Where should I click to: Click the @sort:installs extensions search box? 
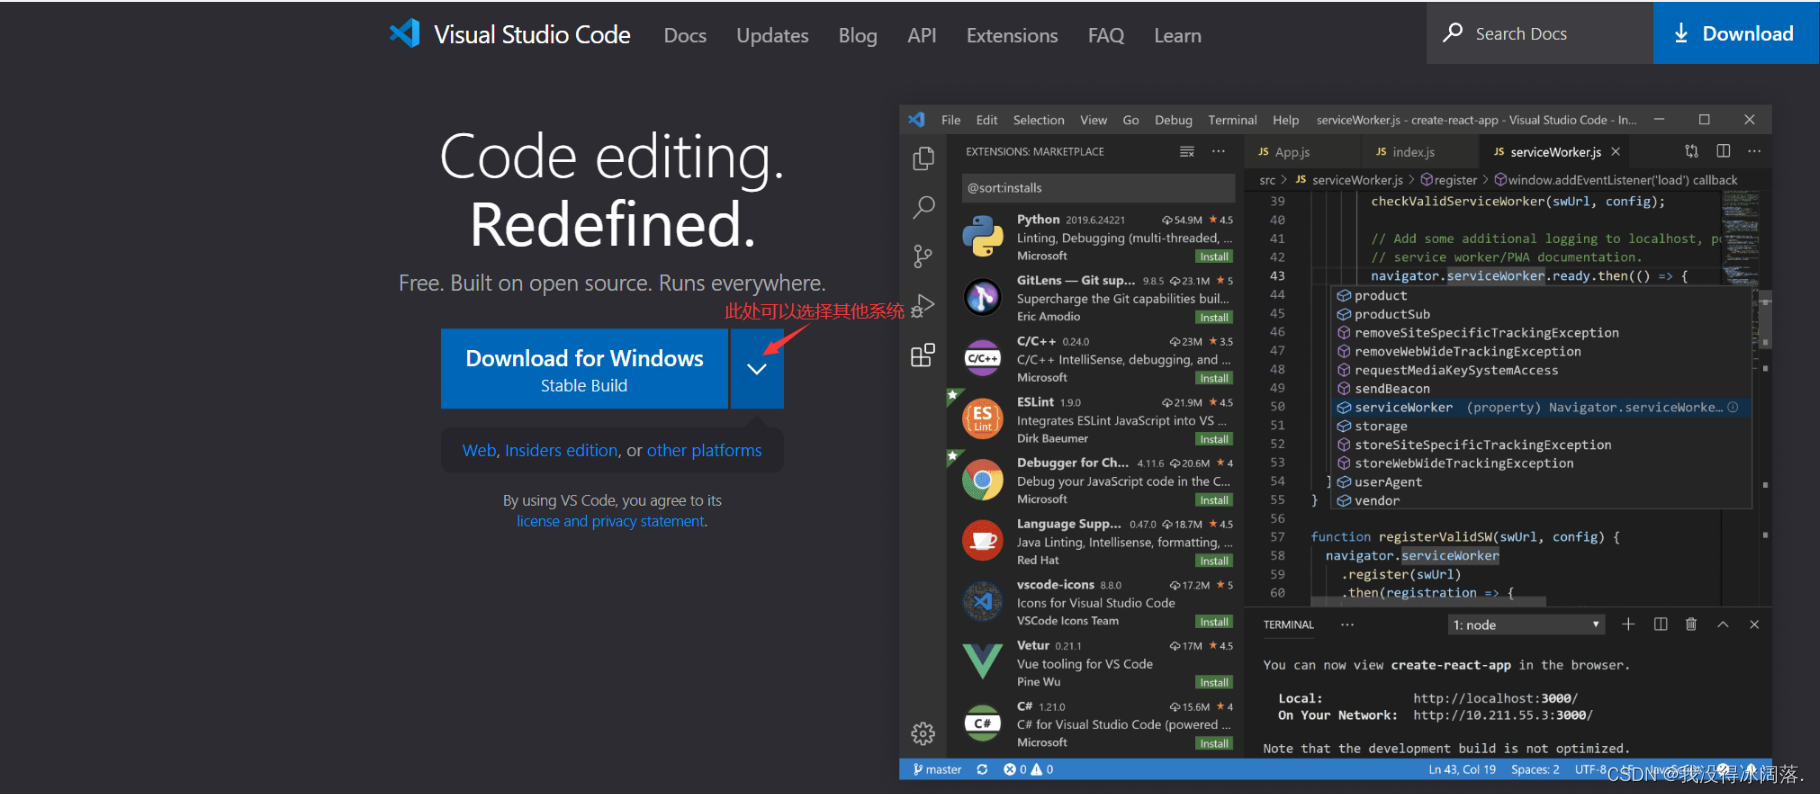(1098, 188)
